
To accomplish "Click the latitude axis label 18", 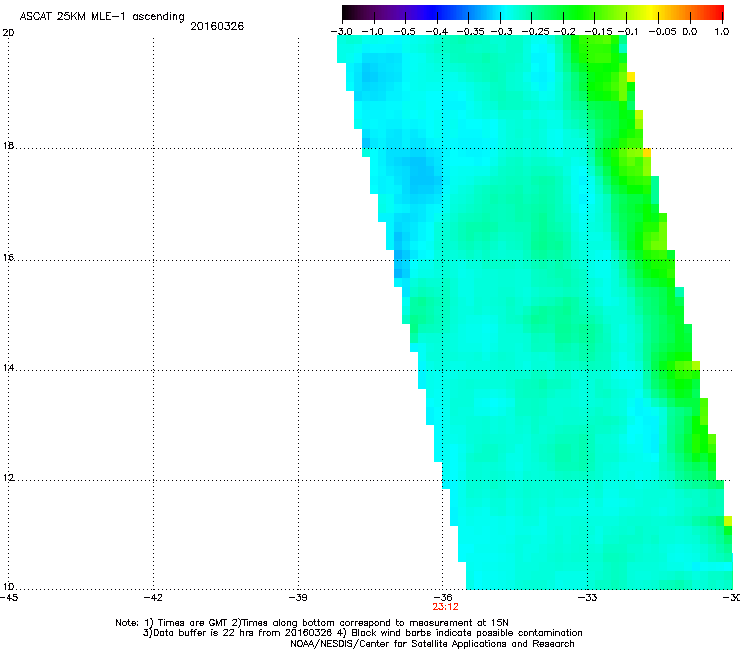I will (x=8, y=145).
